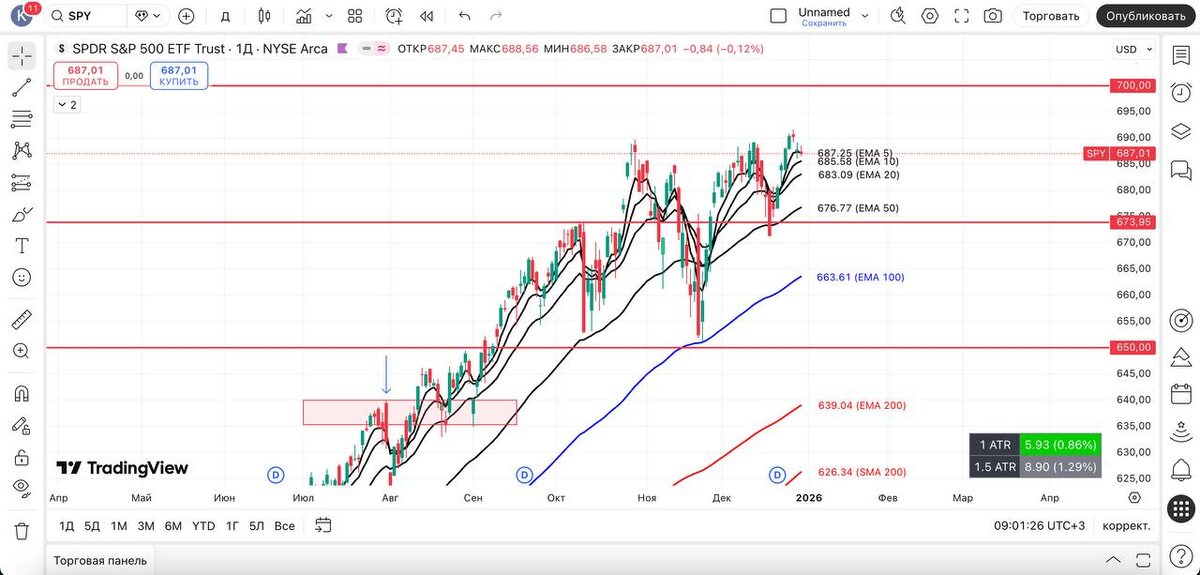Viewport: 1200px width, 575px height.
Task: Toggle lock all drawings
Action: 22,457
